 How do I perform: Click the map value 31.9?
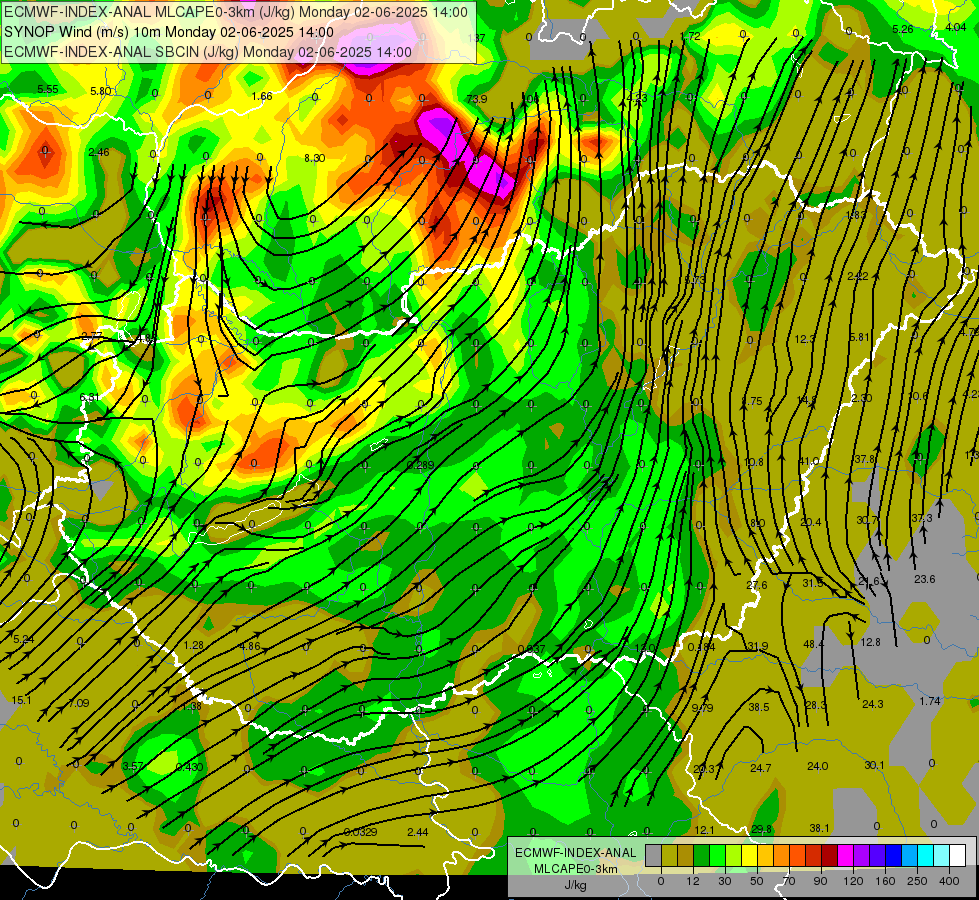pos(757,646)
